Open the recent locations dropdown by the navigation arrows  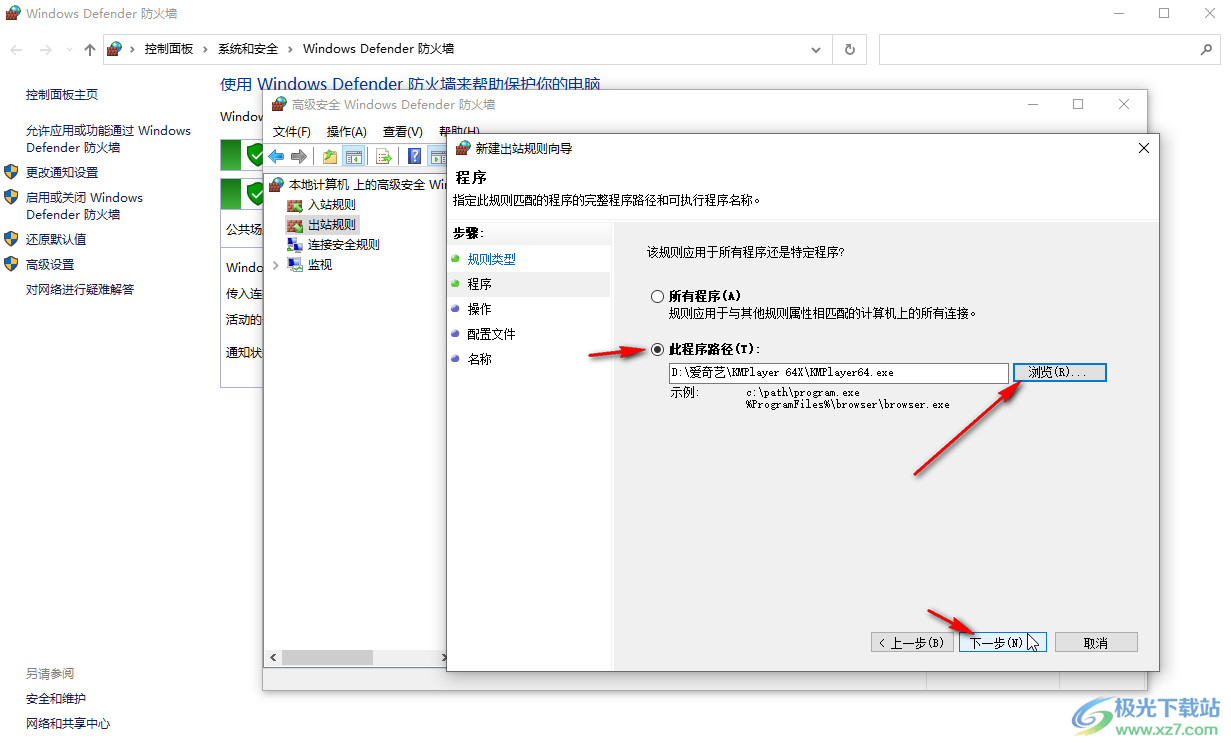click(x=69, y=49)
